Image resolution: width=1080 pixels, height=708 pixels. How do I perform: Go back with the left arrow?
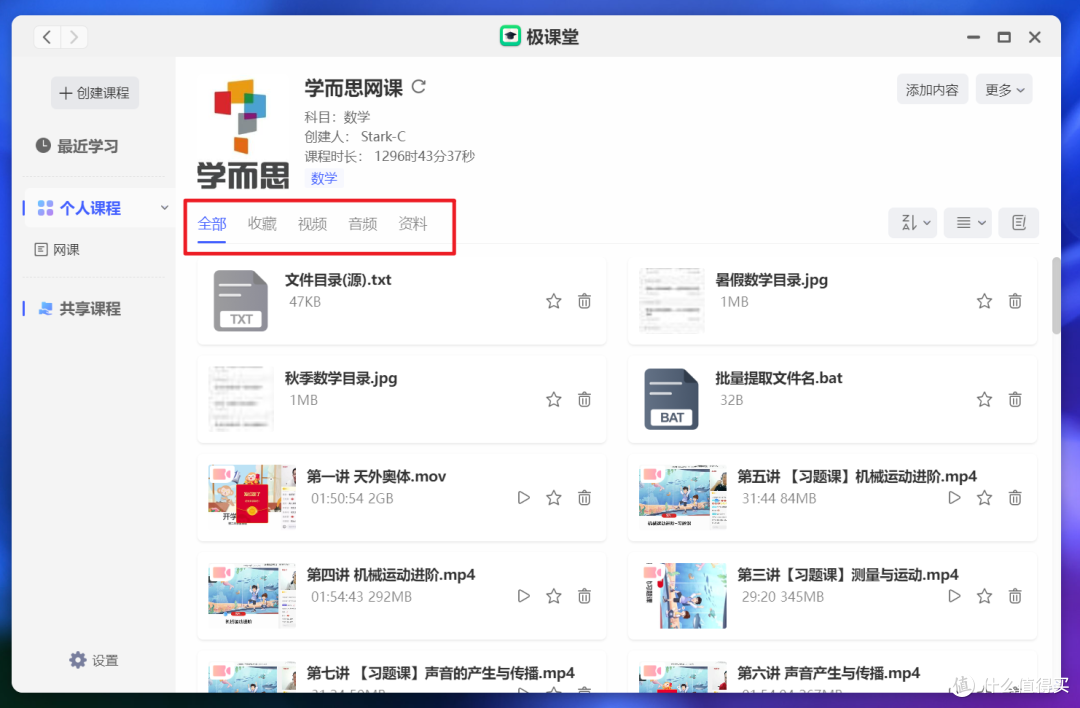[x=47, y=37]
